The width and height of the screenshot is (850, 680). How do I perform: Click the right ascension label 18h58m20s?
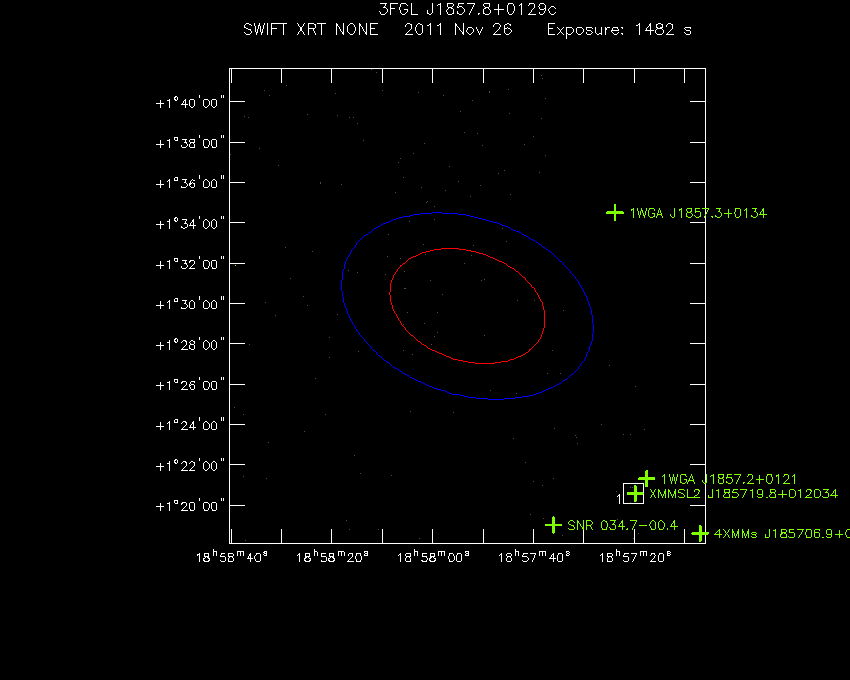point(332,556)
